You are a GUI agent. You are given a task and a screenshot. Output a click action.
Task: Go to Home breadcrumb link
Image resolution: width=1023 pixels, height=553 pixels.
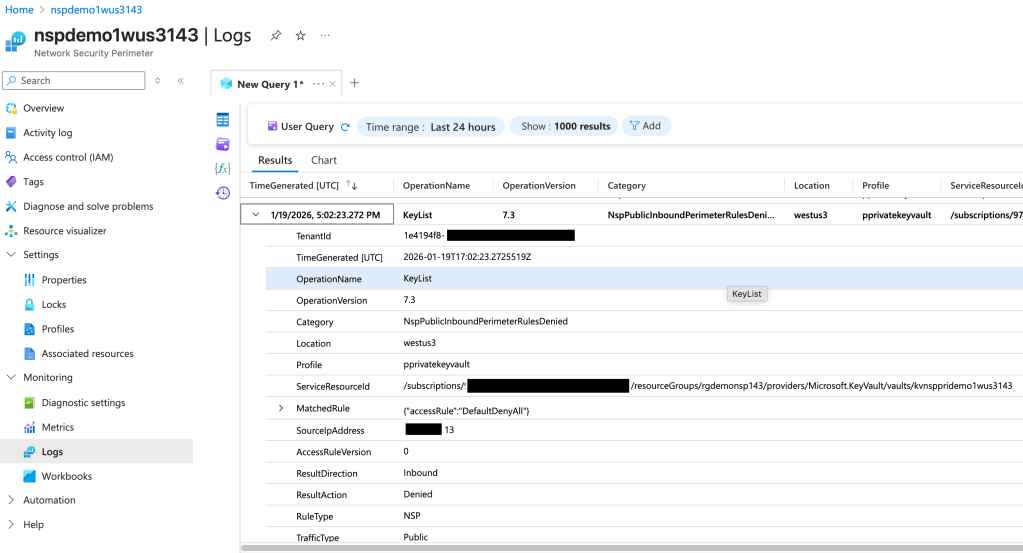(x=20, y=10)
